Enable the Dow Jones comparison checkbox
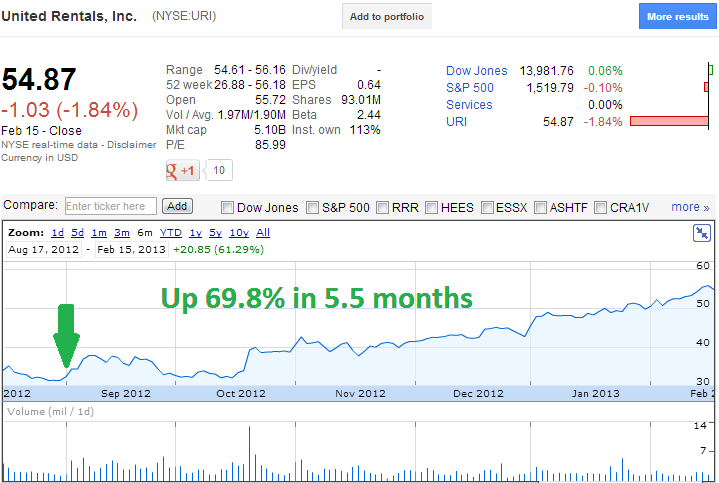 (x=227, y=208)
